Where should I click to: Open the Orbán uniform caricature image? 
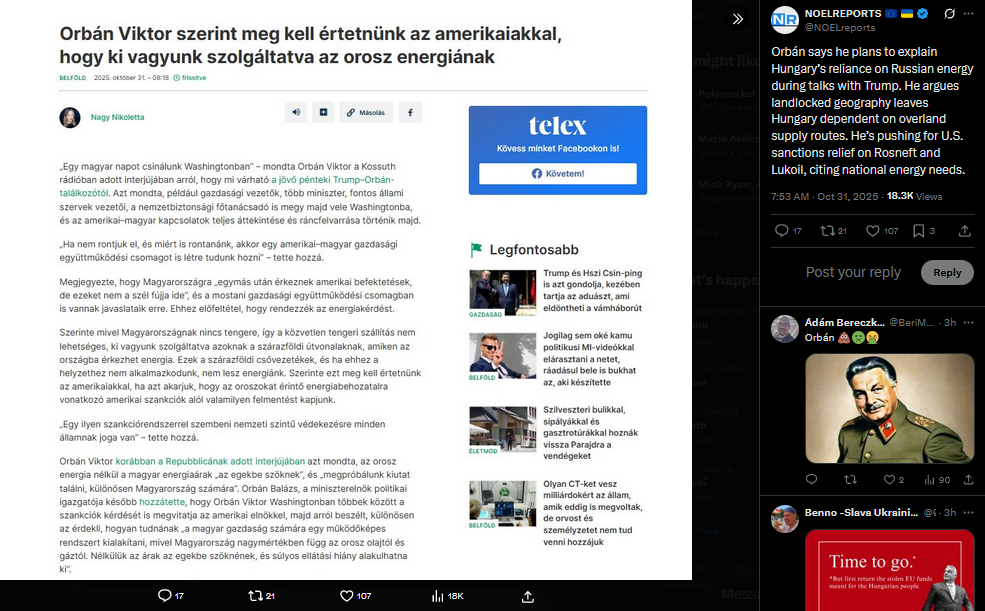890,408
